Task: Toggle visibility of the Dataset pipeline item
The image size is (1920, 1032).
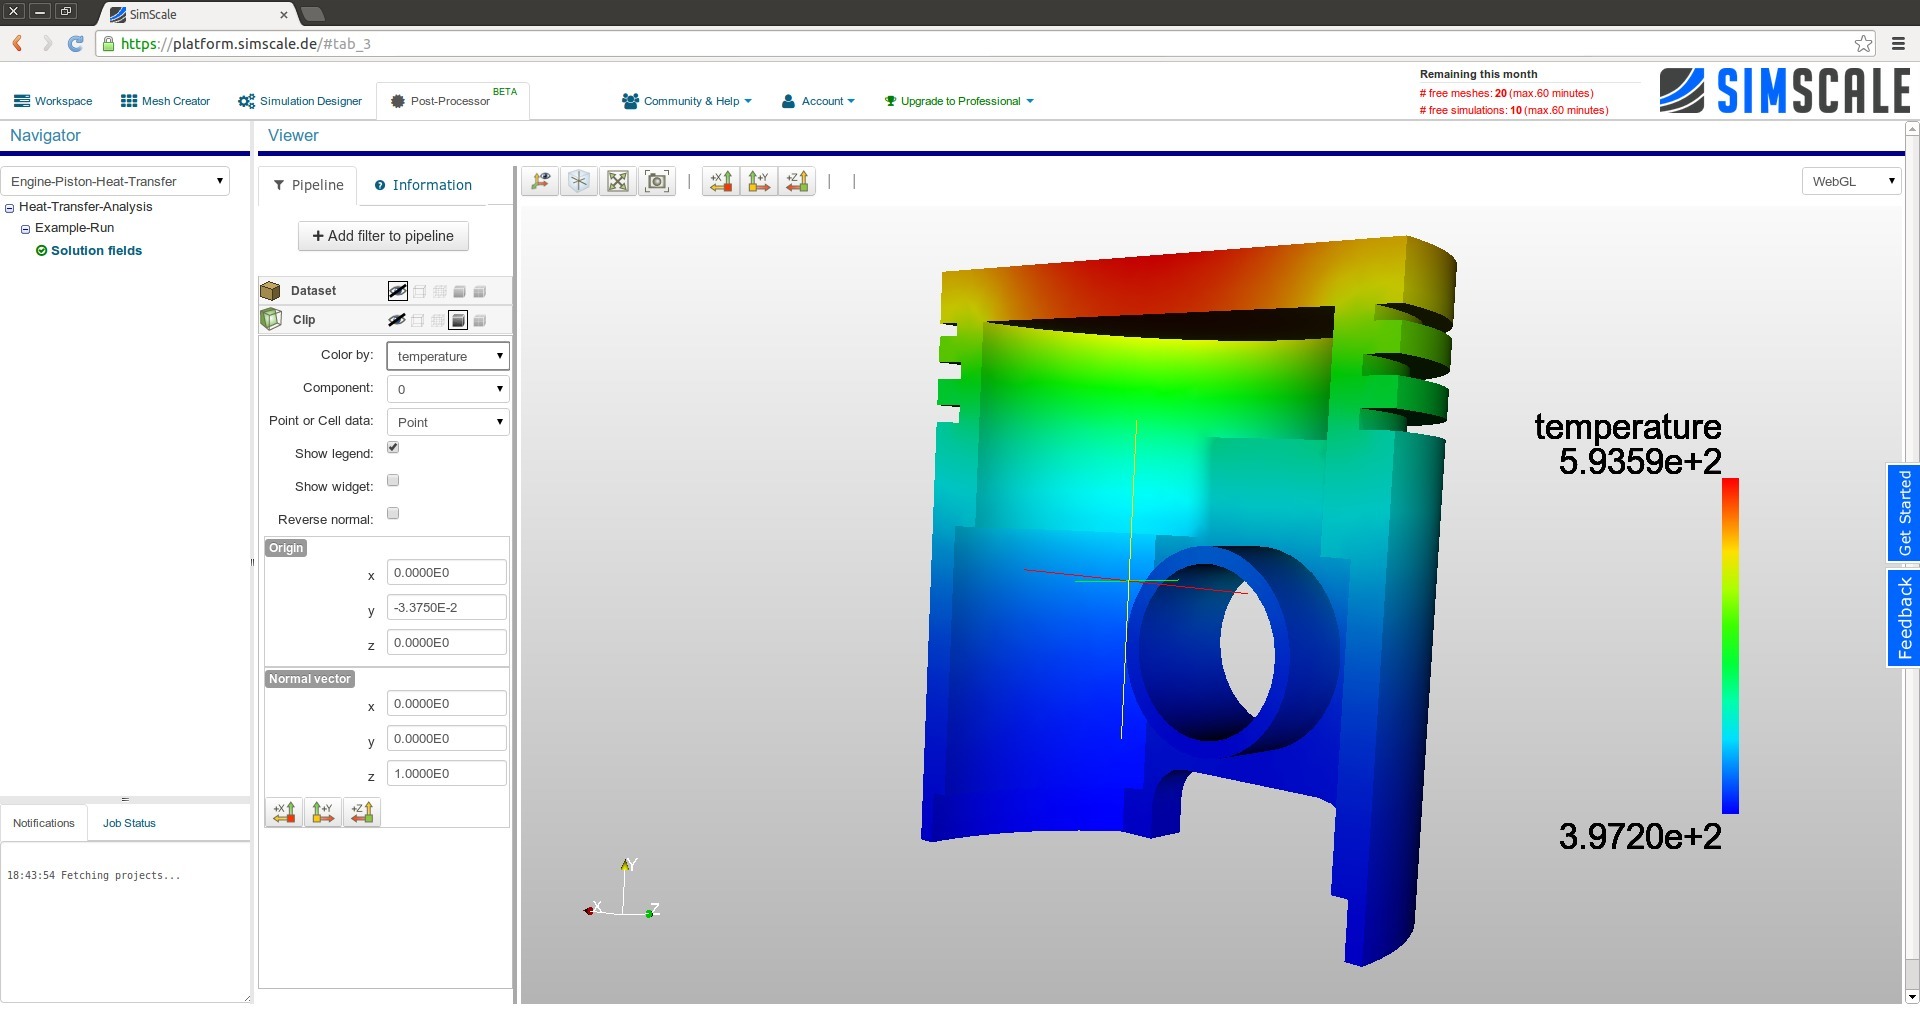Action: tap(397, 290)
